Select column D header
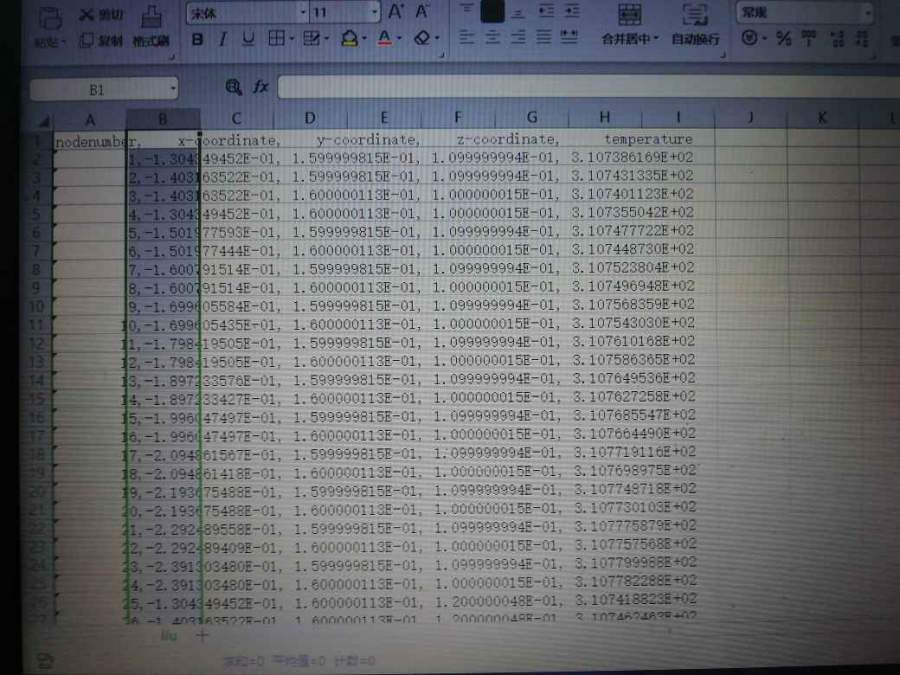Viewport: 900px width, 675px height. tap(310, 118)
